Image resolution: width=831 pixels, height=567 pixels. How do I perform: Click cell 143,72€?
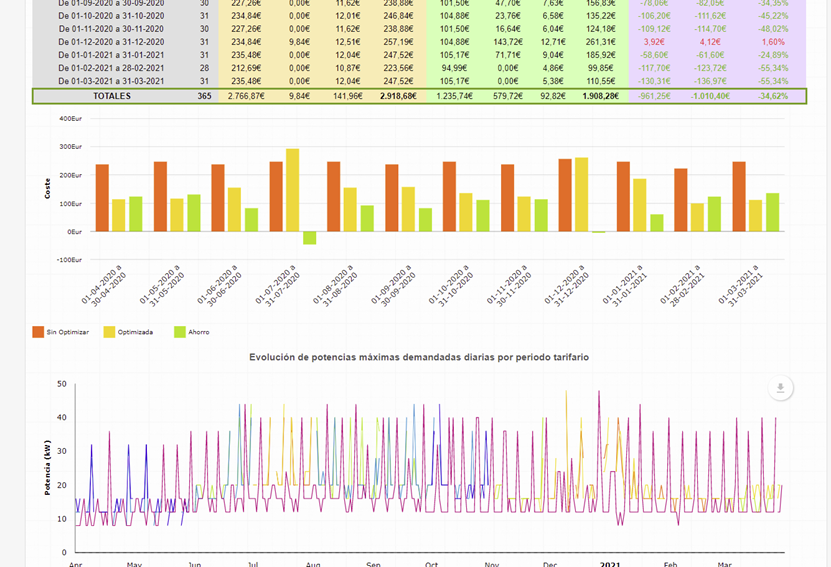508,42
